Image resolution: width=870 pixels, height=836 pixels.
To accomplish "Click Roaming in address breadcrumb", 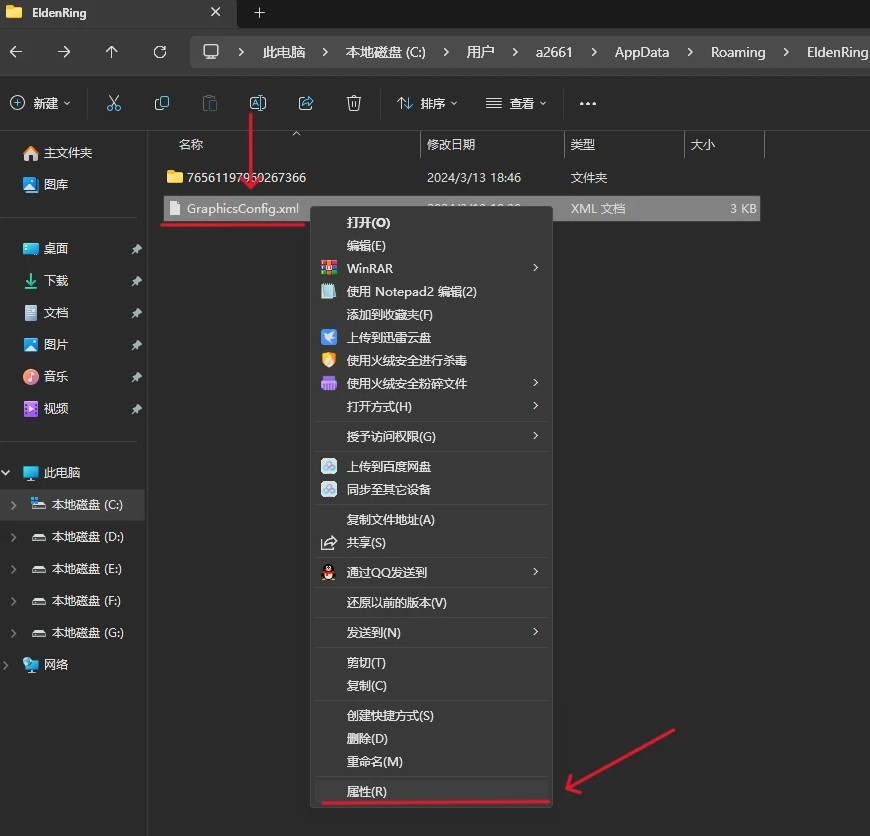I will [x=738, y=52].
